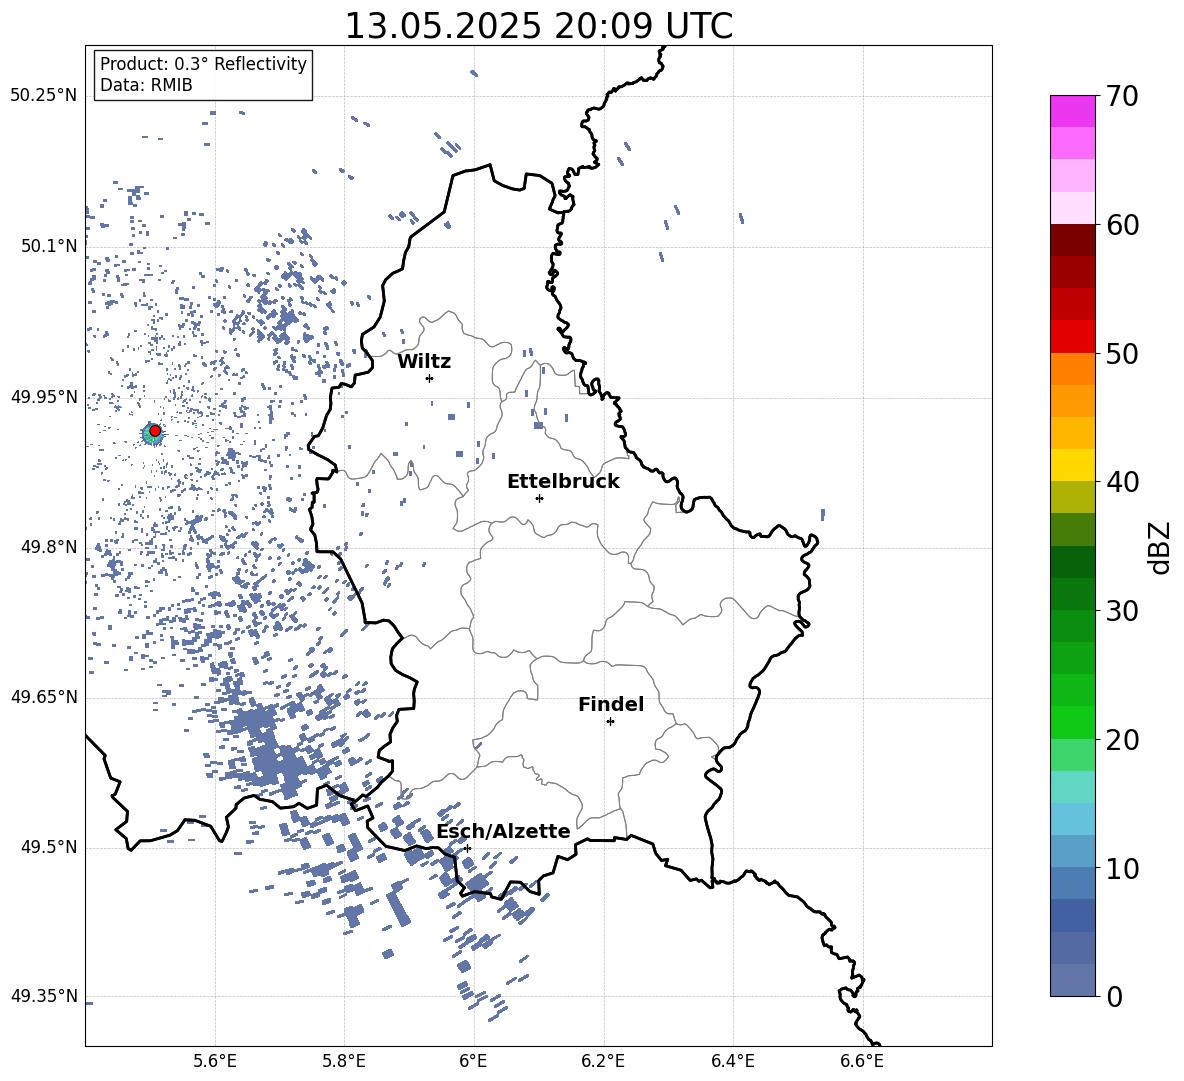Screen dimensions: 1184x1081
Task: Click the colorbar tick label 20
Action: [1122, 740]
